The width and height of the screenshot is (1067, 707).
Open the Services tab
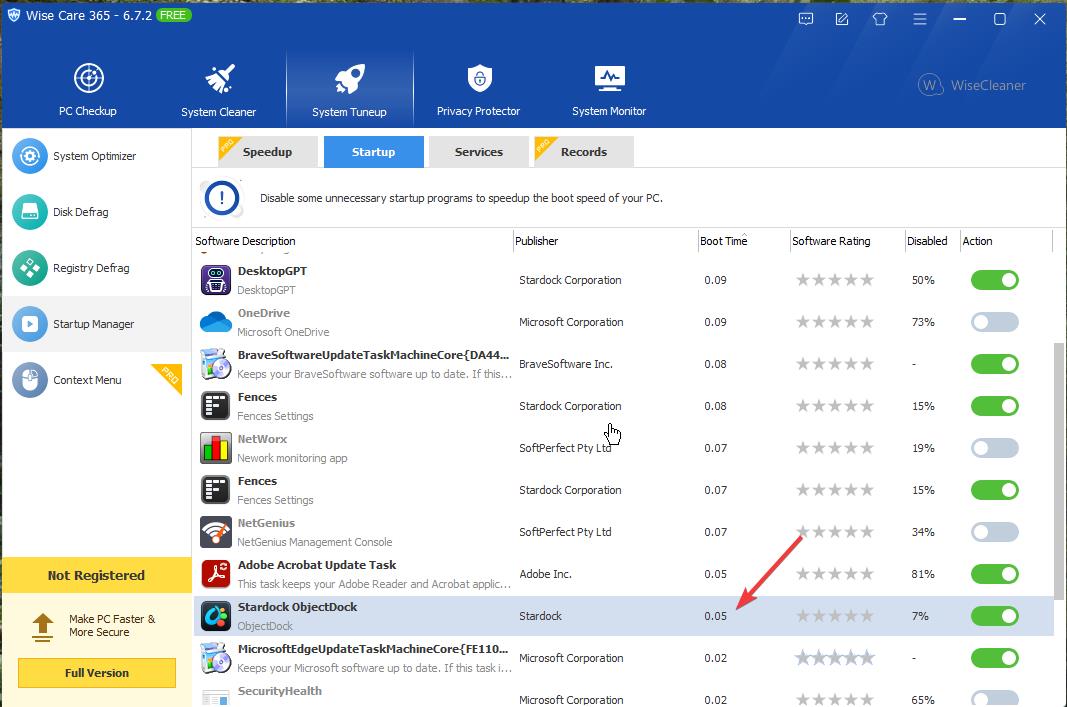click(479, 152)
